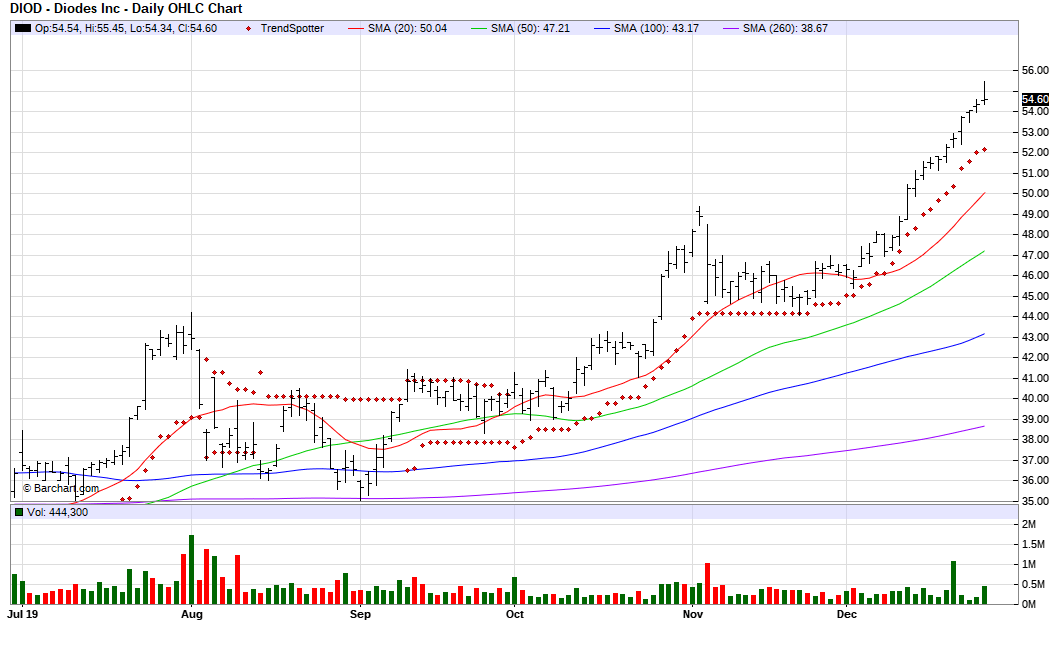Click the black OHLC legend swatch icon
The width and height of the screenshot is (1060, 645).
[22, 30]
